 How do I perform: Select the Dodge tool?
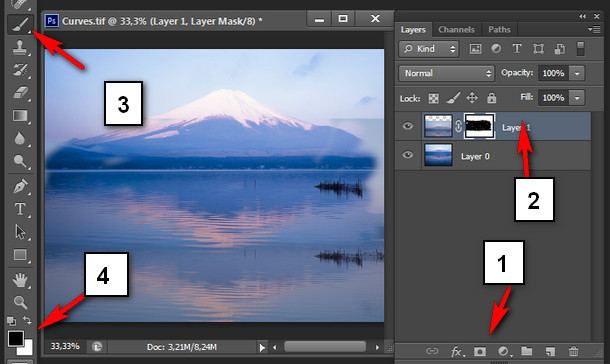point(20,161)
